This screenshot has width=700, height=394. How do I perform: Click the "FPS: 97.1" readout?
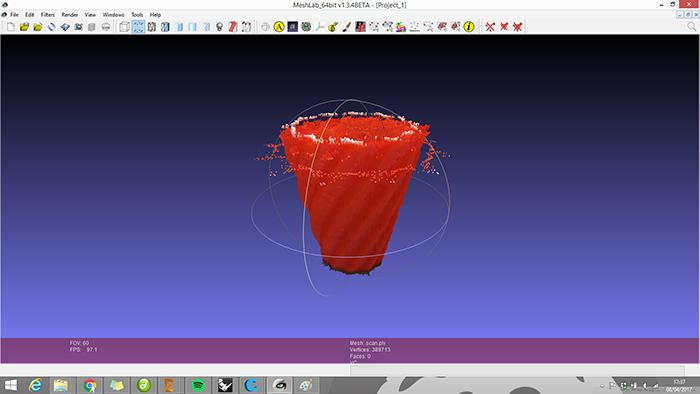click(x=83, y=349)
